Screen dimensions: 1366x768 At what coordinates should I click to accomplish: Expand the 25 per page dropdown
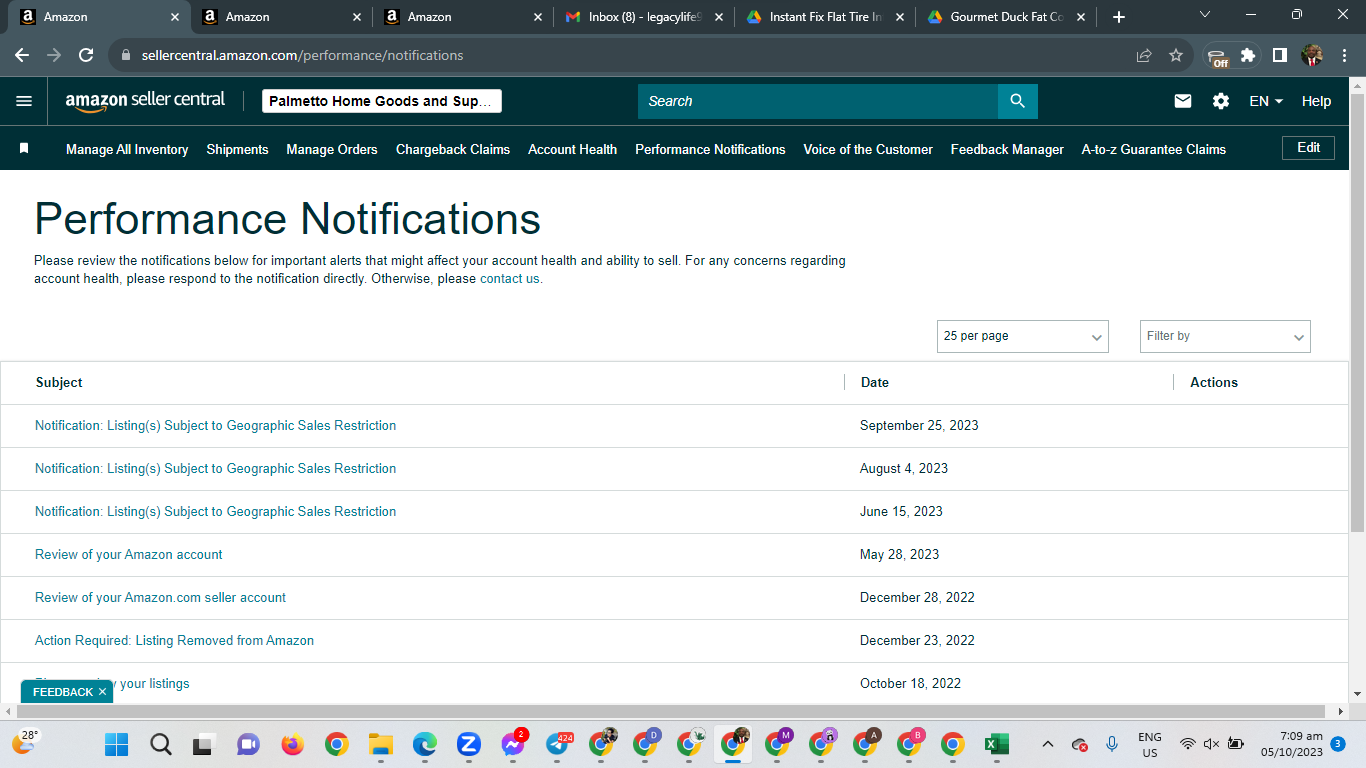coord(1022,336)
